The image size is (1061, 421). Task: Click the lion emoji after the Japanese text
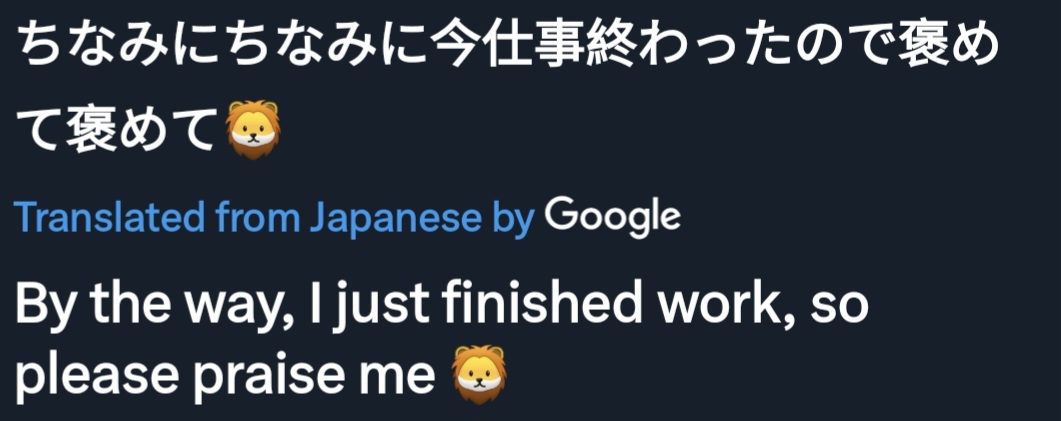[253, 129]
